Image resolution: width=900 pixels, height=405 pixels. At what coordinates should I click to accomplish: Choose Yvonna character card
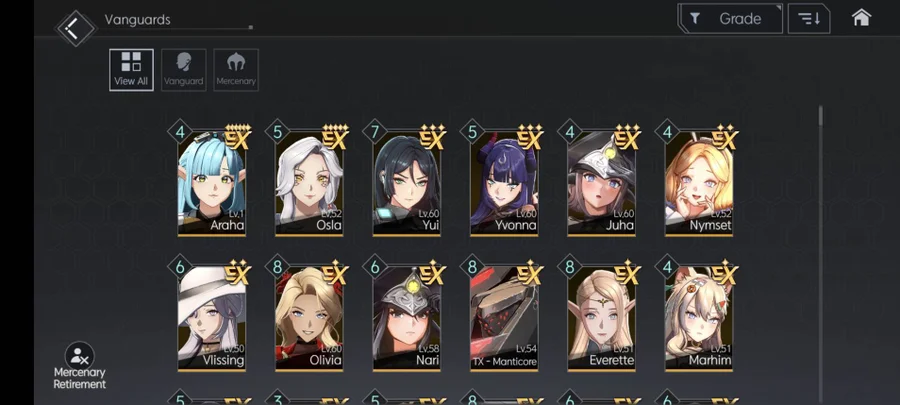(x=505, y=182)
